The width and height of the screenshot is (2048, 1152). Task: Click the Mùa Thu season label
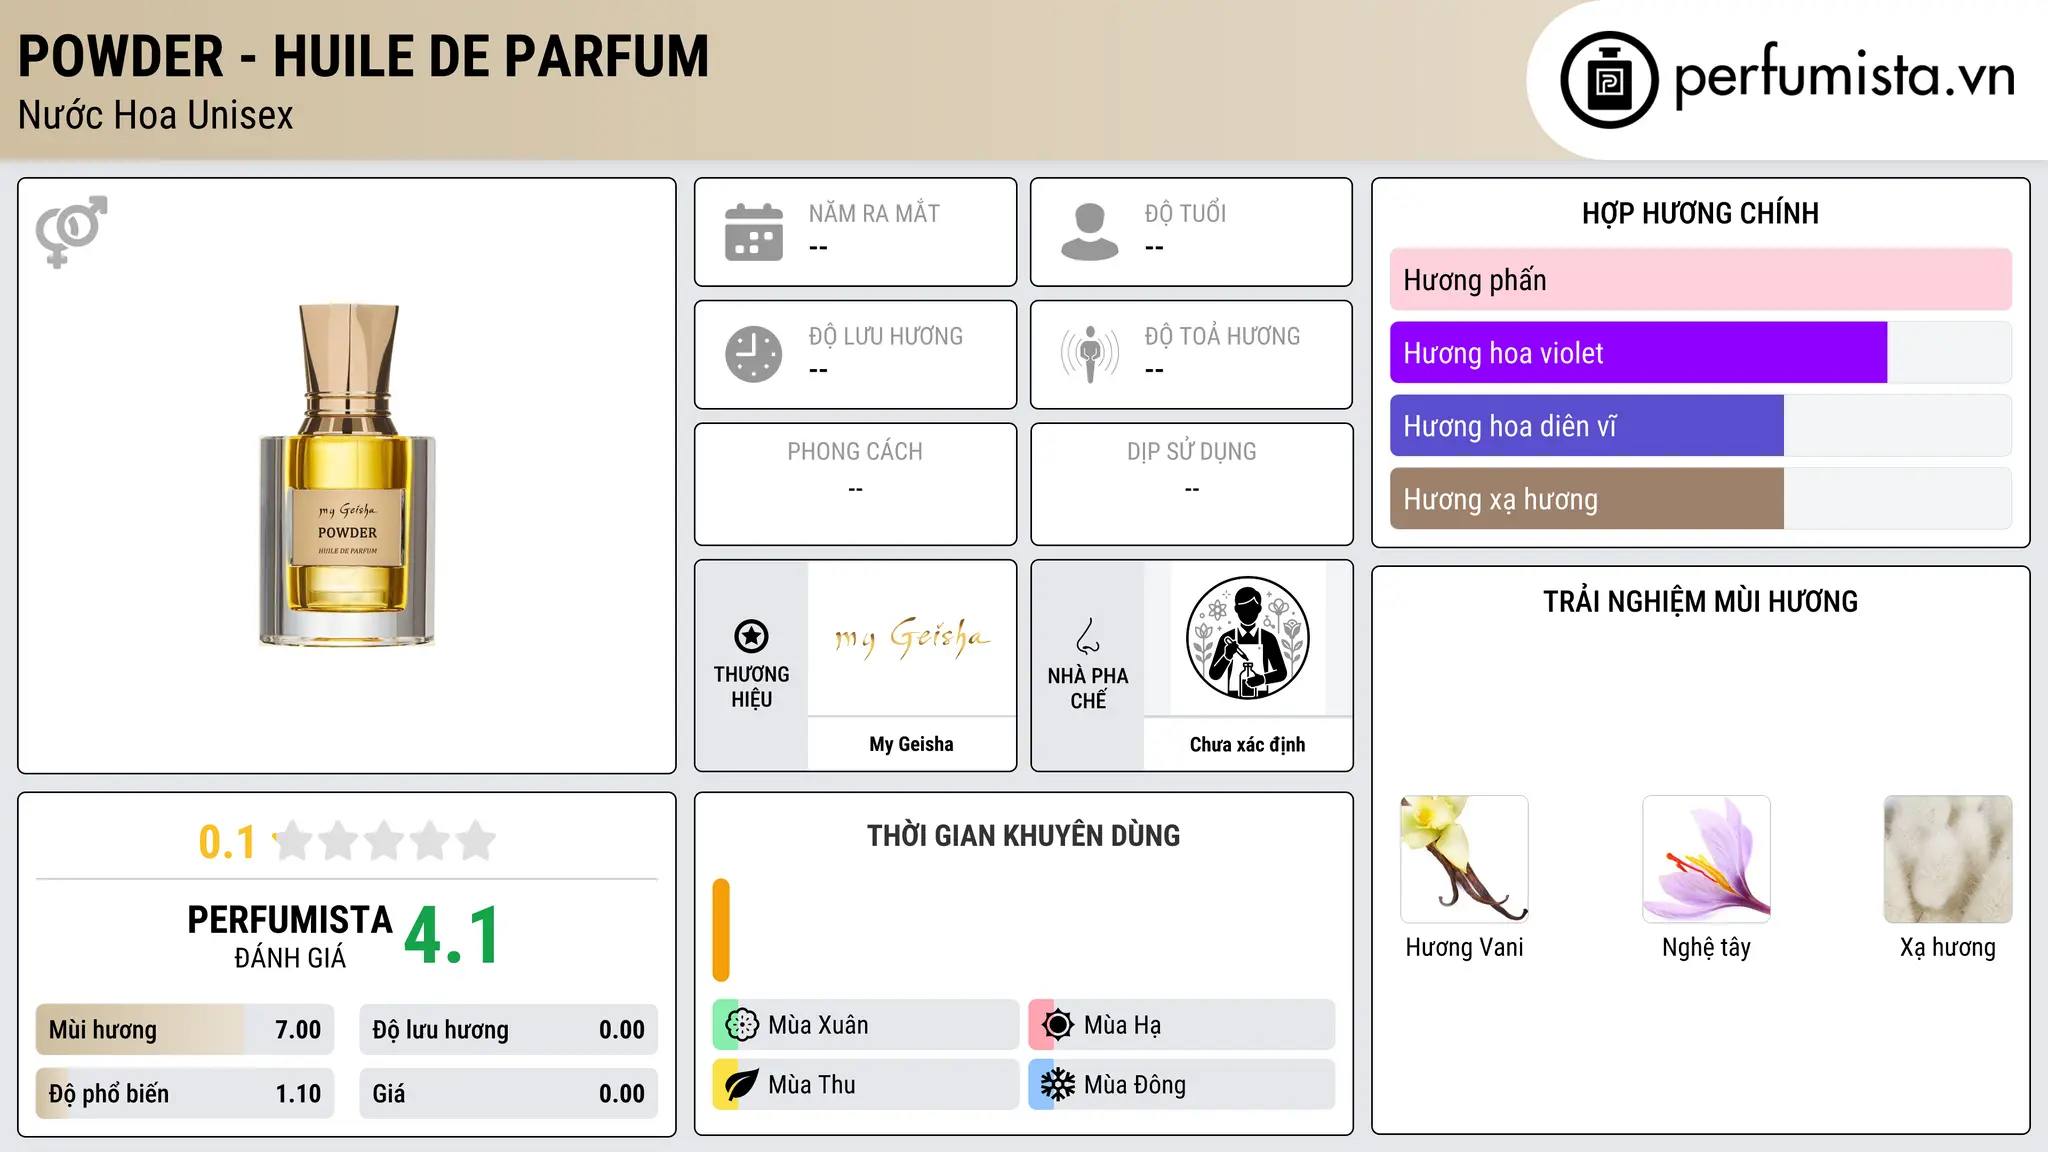(812, 1085)
